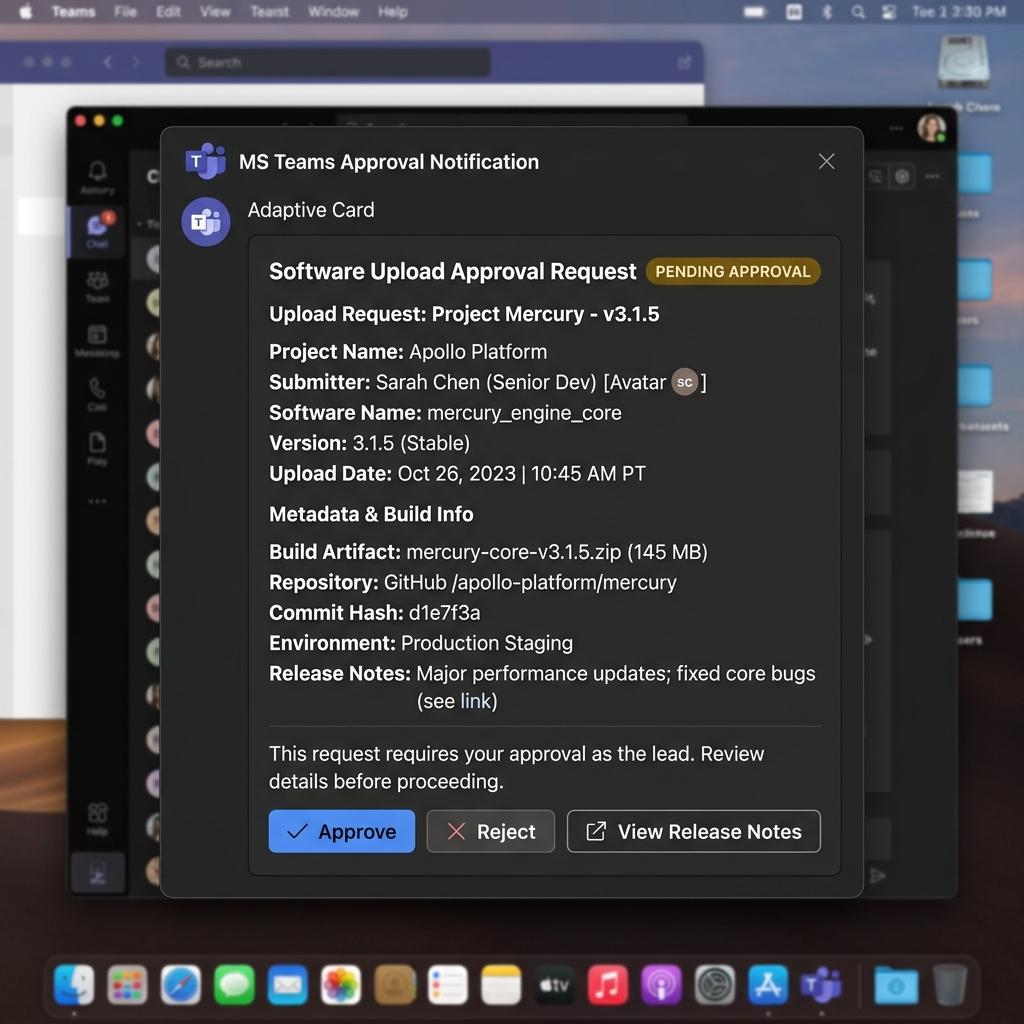Open the Apple menu

(25, 12)
